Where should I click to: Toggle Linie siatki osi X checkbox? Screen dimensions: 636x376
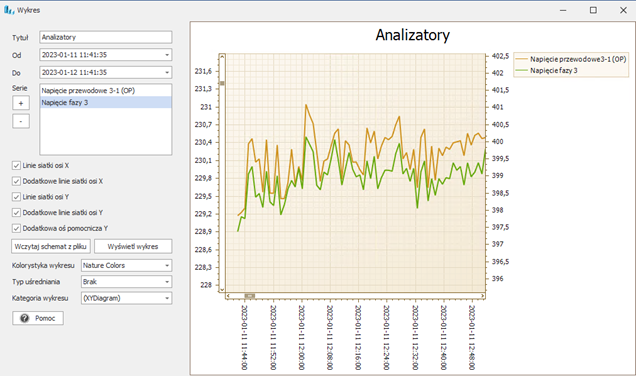pos(16,165)
